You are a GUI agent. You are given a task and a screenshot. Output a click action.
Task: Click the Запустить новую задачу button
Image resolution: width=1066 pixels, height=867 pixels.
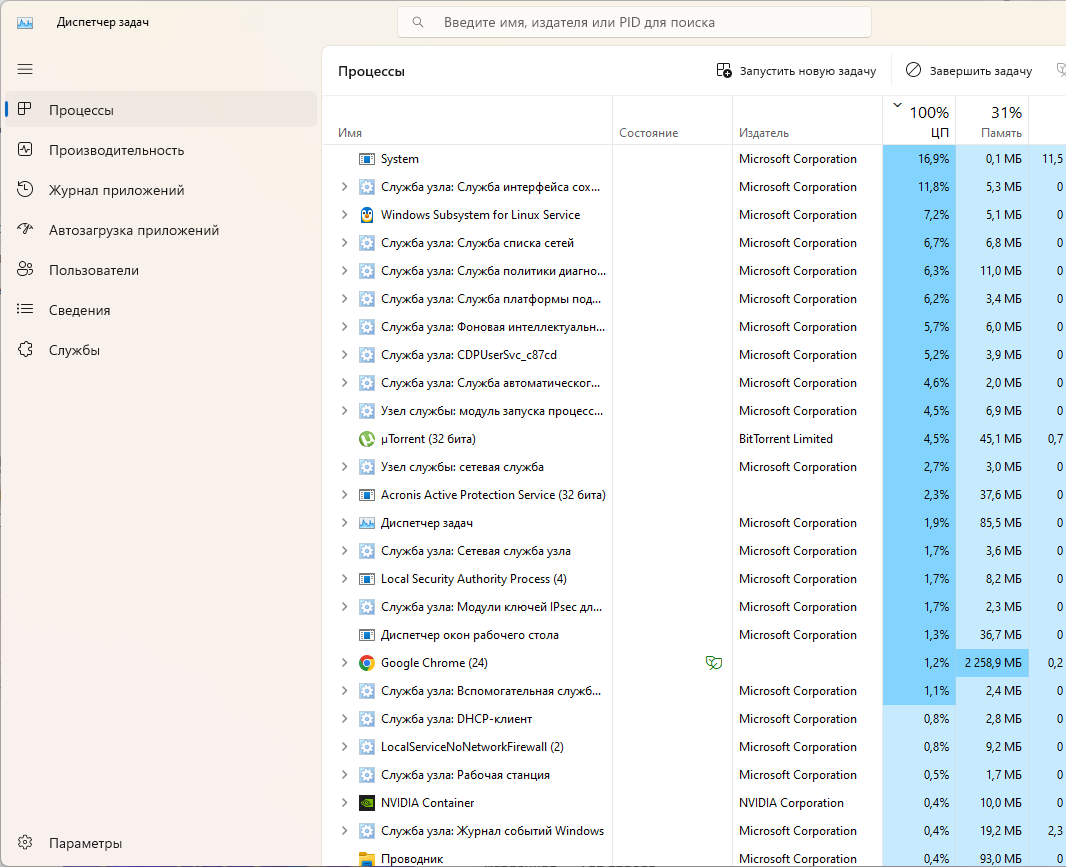(796, 71)
